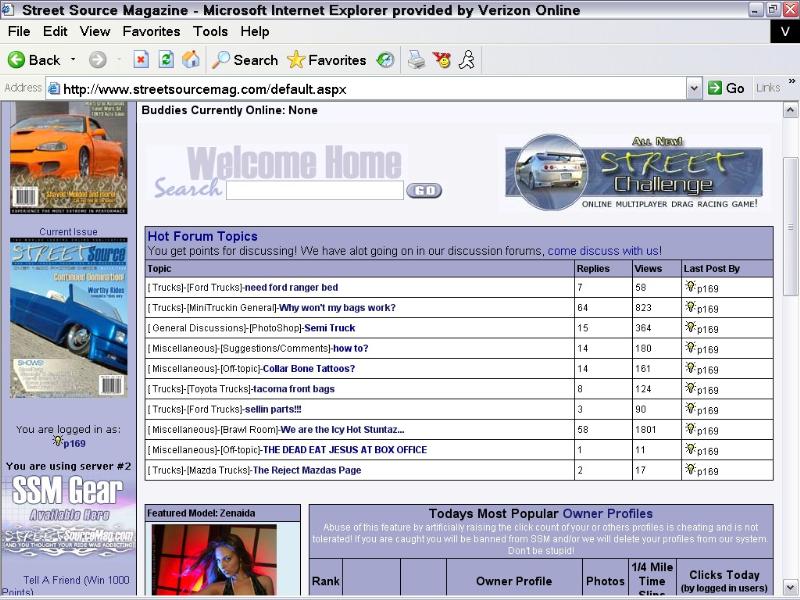Open the toolbar Search pane
This screenshot has height=600, width=800.
pos(245,60)
